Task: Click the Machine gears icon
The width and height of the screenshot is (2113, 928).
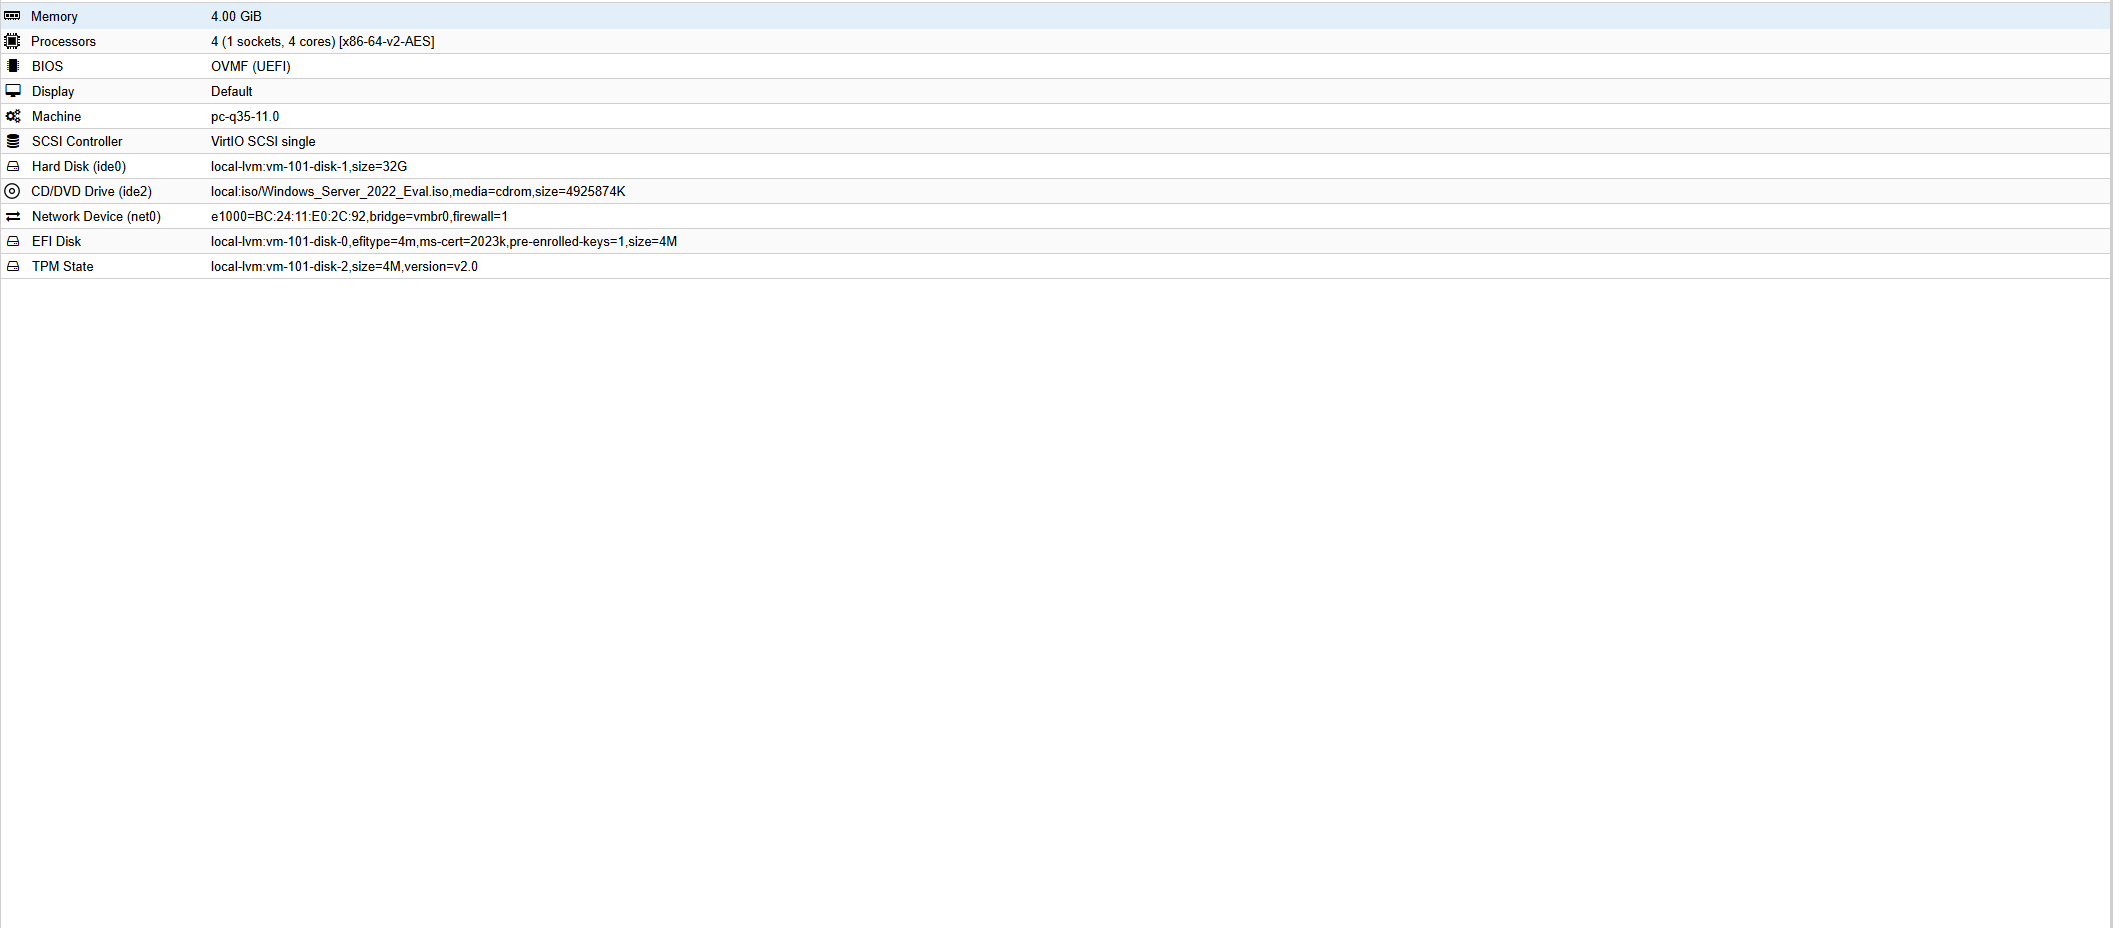Action: click(x=13, y=116)
